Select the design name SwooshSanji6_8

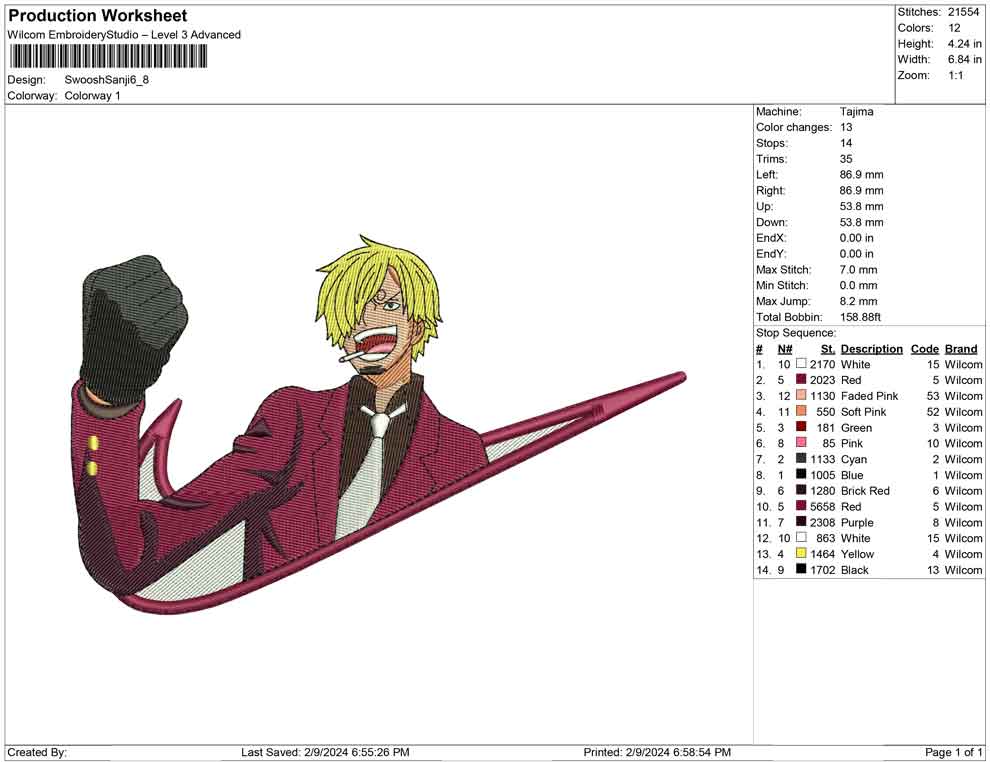click(x=107, y=80)
